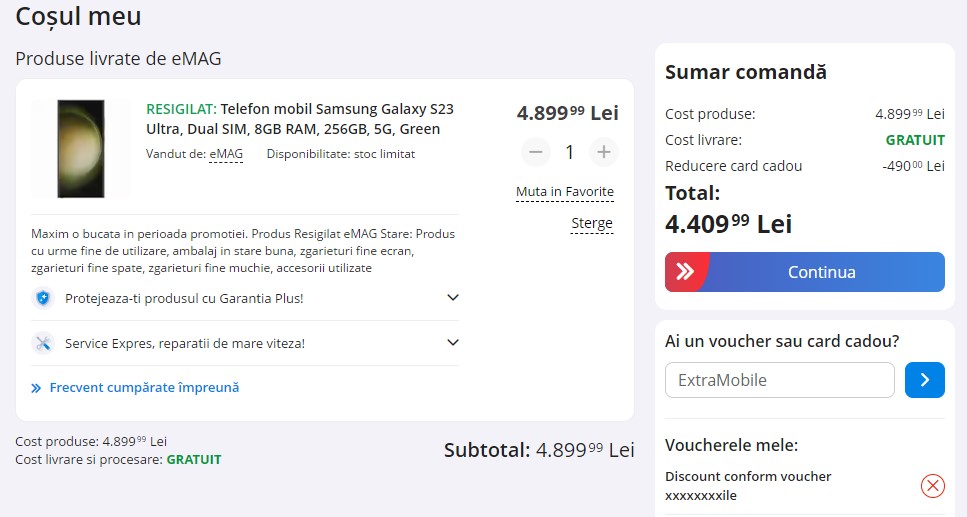The height and width of the screenshot is (517, 967).
Task: Expand the Garantia Plus protection section
Action: [452, 298]
